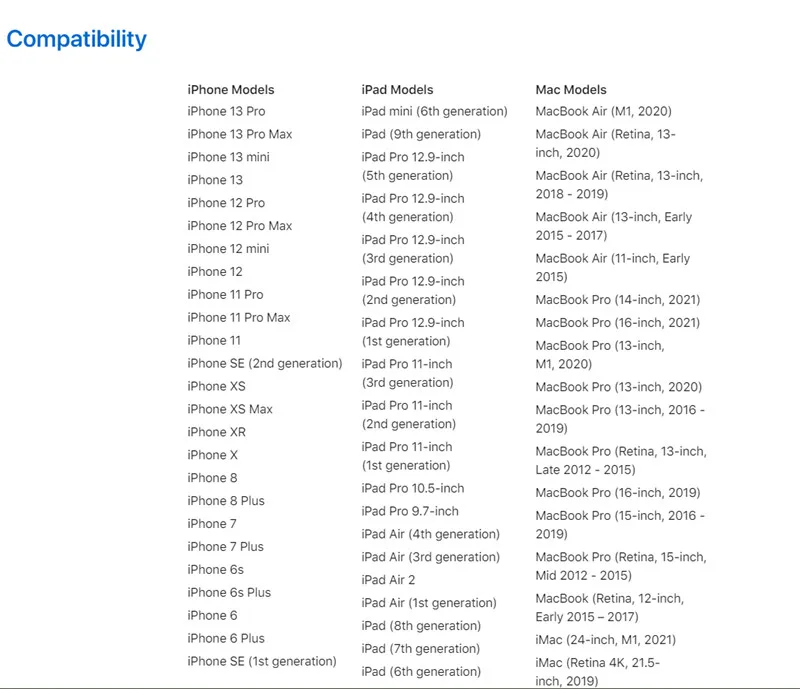The height and width of the screenshot is (689, 800).
Task: Select MacBook Pro (16-inch, 2019)
Action: (618, 493)
